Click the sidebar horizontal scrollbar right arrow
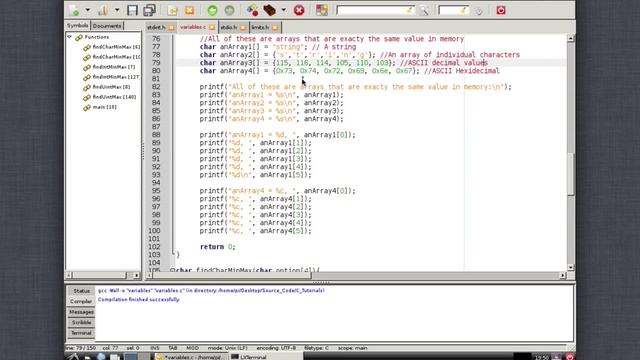Image resolution: width=640 pixels, height=360 pixels. [x=136, y=275]
